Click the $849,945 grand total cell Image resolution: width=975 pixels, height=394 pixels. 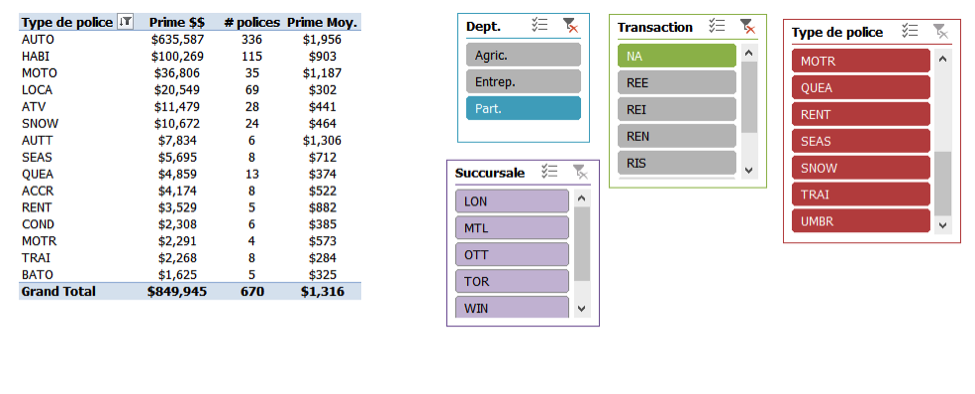point(177,291)
